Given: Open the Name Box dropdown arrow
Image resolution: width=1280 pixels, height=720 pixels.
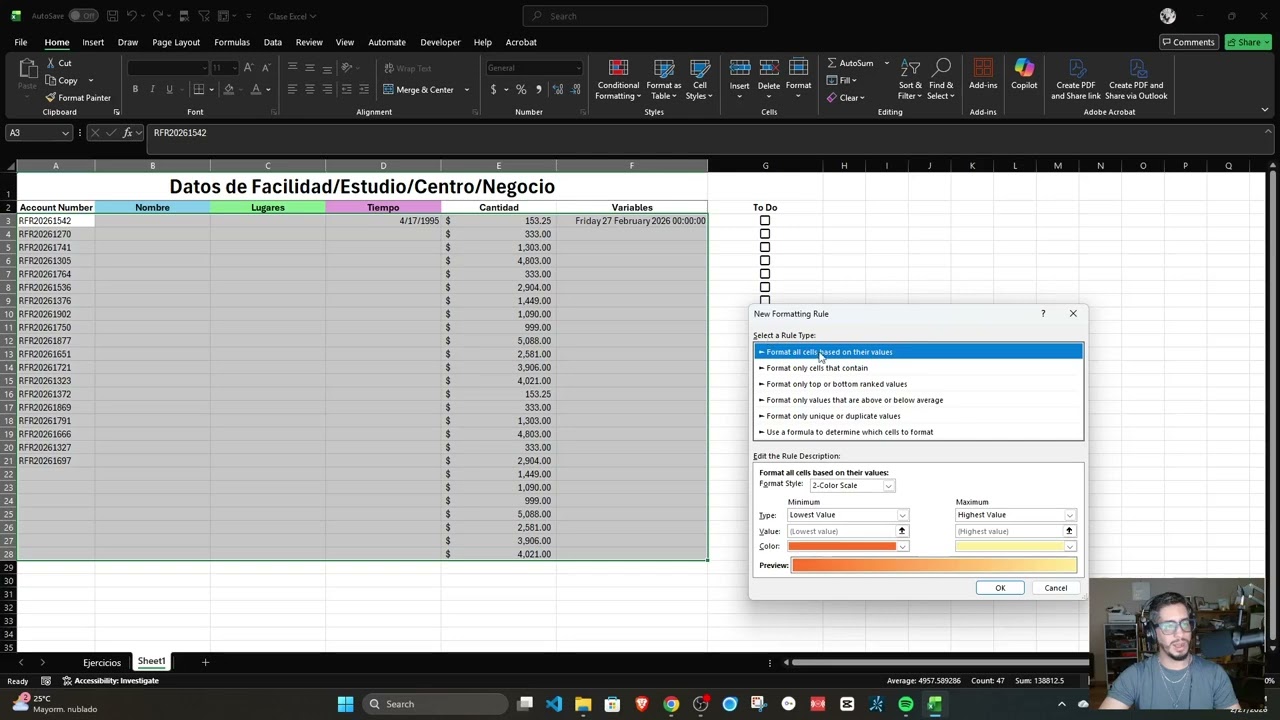Looking at the screenshot, I should tap(65, 133).
